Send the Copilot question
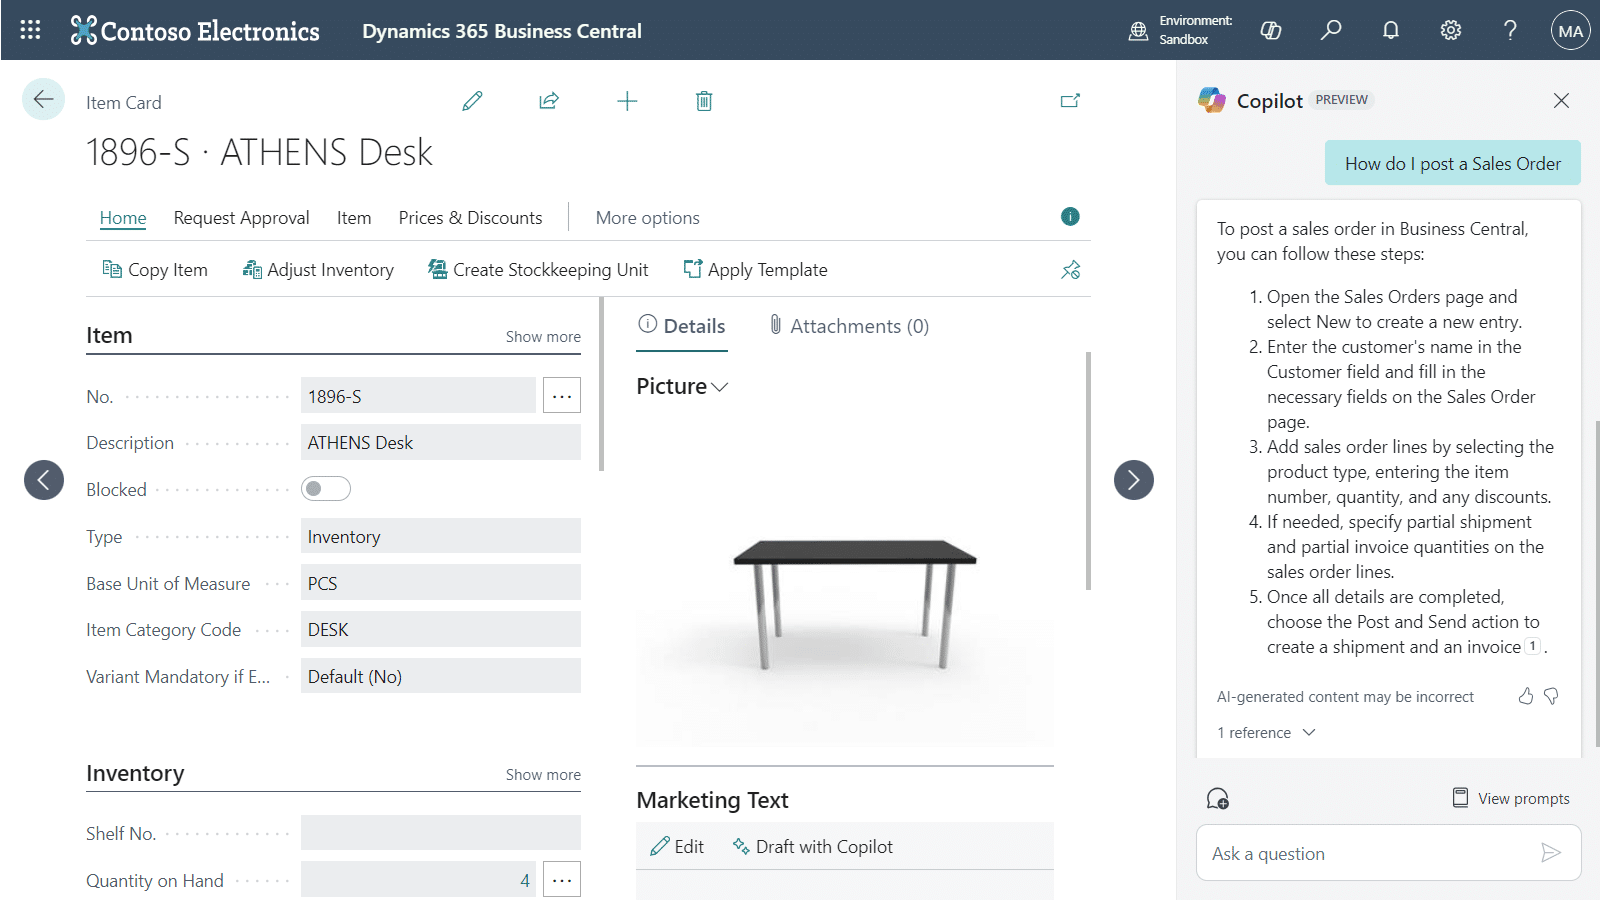 point(1551,853)
